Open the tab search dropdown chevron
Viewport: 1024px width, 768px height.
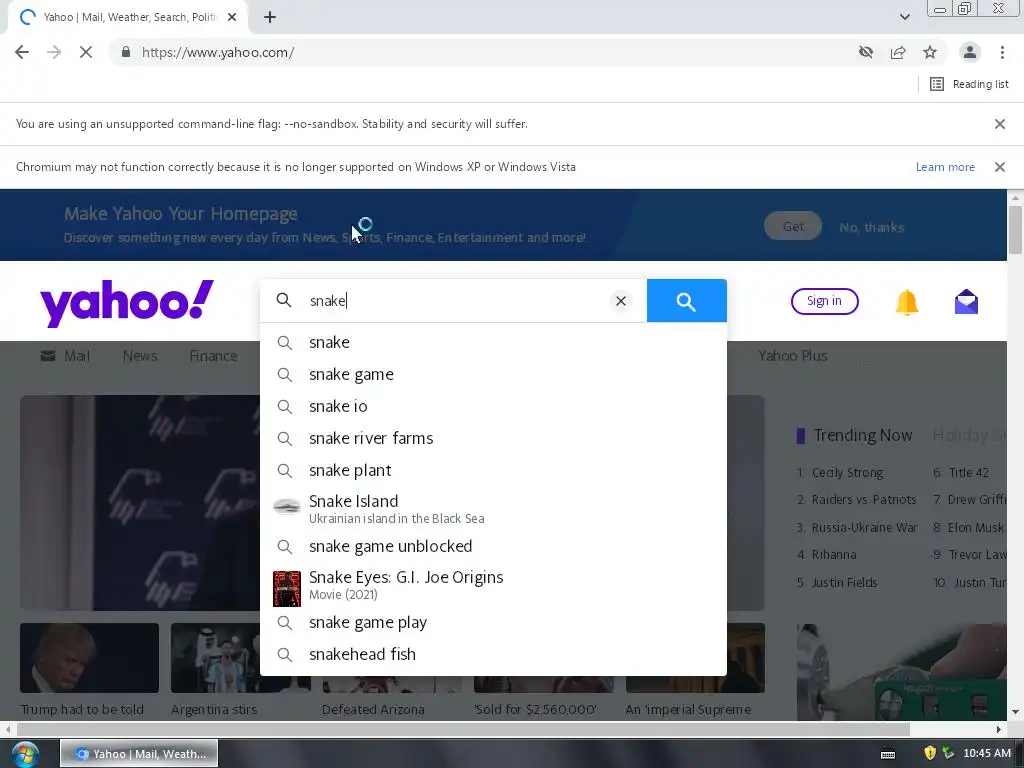(x=904, y=17)
